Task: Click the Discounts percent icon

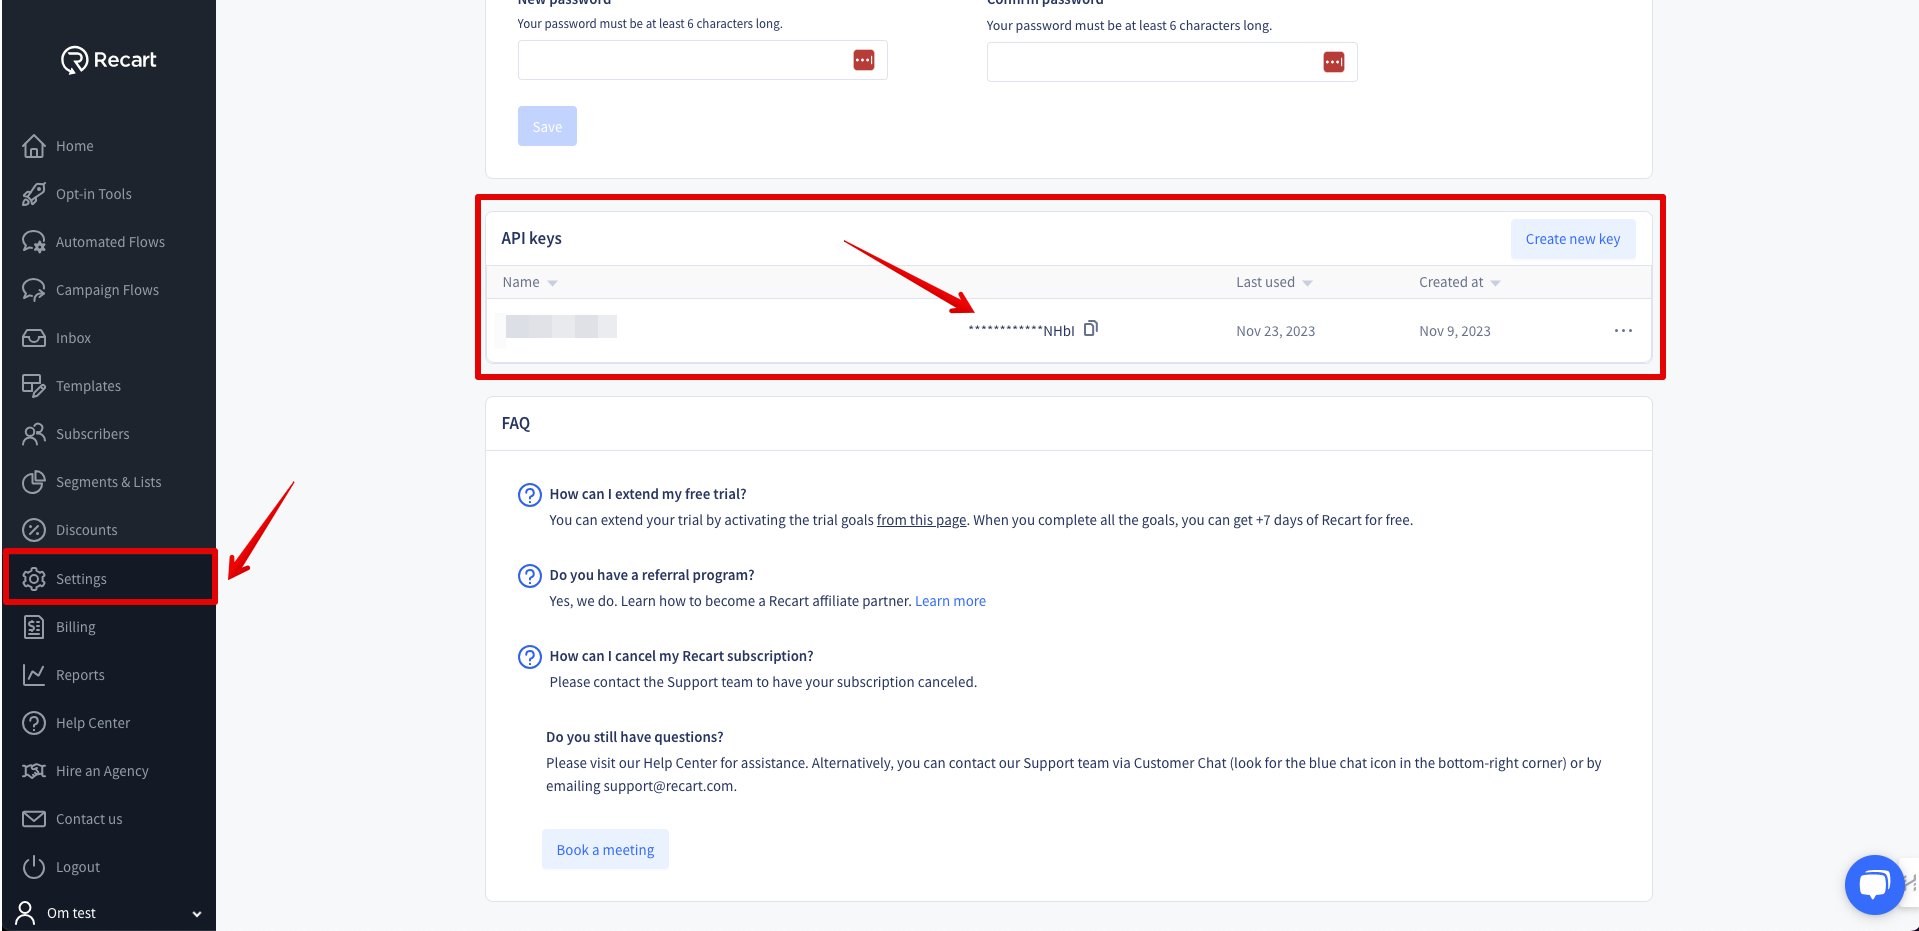Action: [34, 530]
